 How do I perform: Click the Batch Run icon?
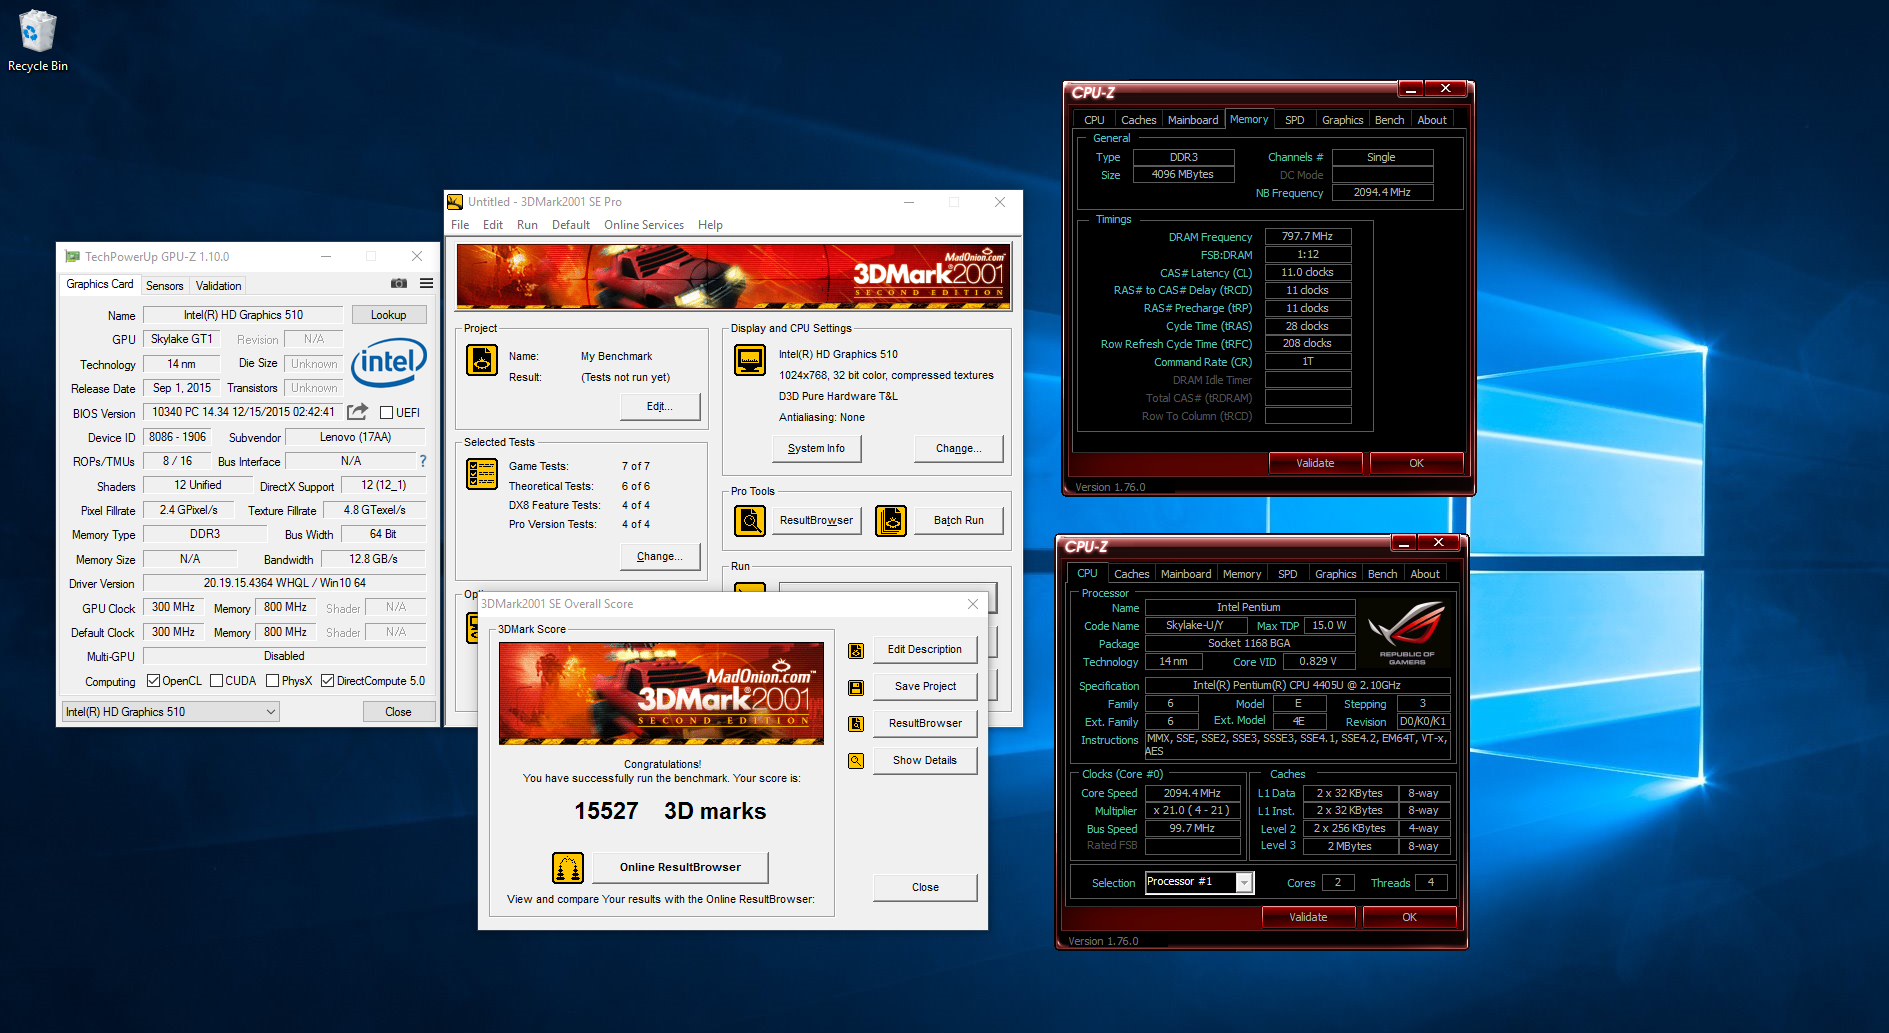click(891, 520)
